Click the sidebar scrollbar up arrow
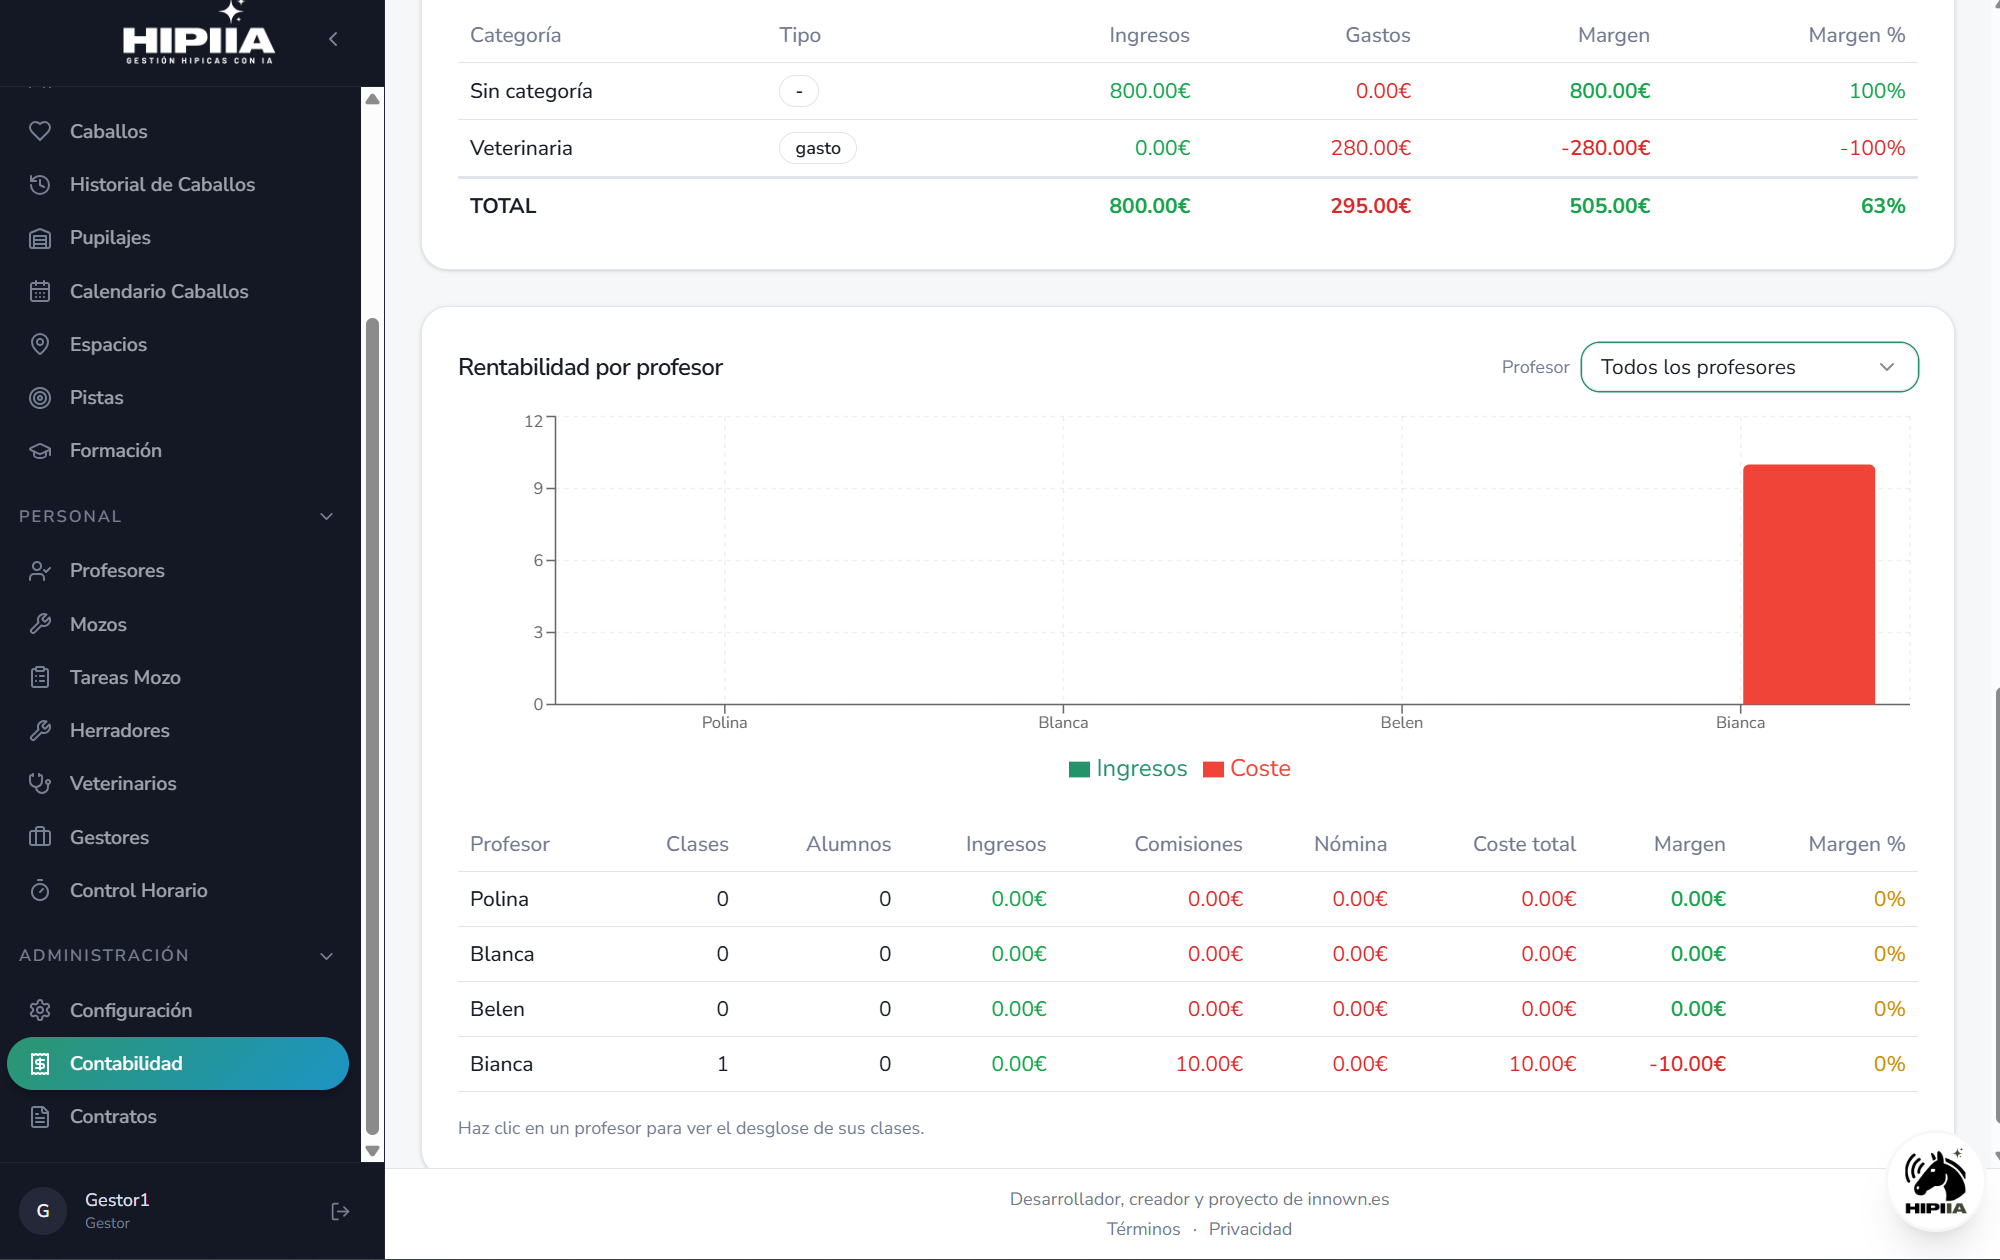 [x=372, y=99]
